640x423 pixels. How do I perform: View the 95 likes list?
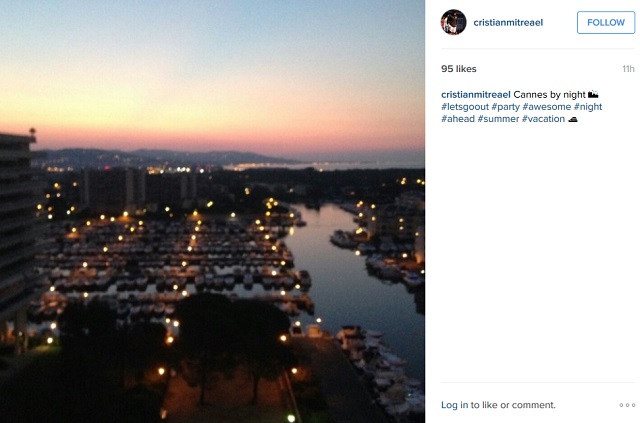[x=459, y=69]
